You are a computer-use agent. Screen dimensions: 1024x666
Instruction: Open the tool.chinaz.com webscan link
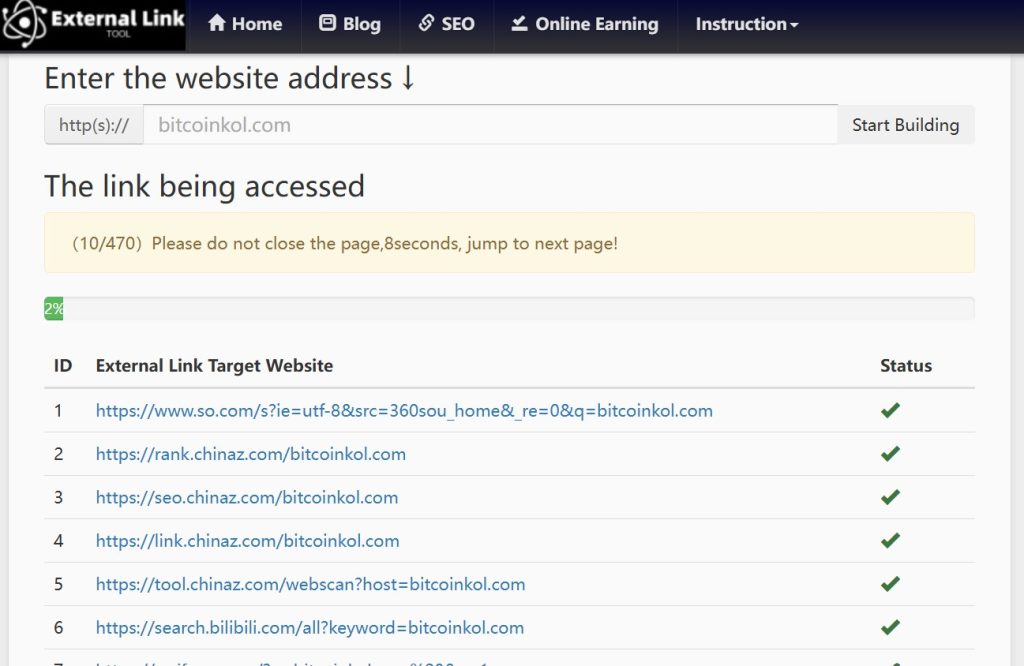click(x=310, y=584)
